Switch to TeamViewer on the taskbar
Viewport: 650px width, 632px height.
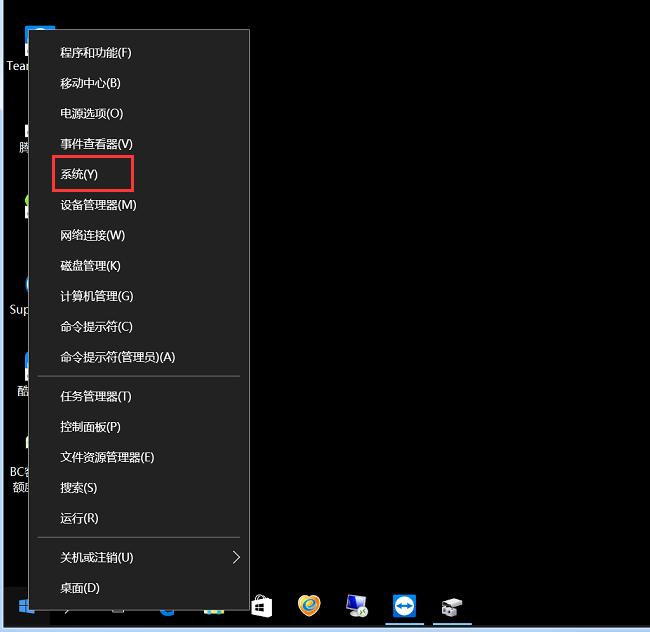tap(405, 606)
